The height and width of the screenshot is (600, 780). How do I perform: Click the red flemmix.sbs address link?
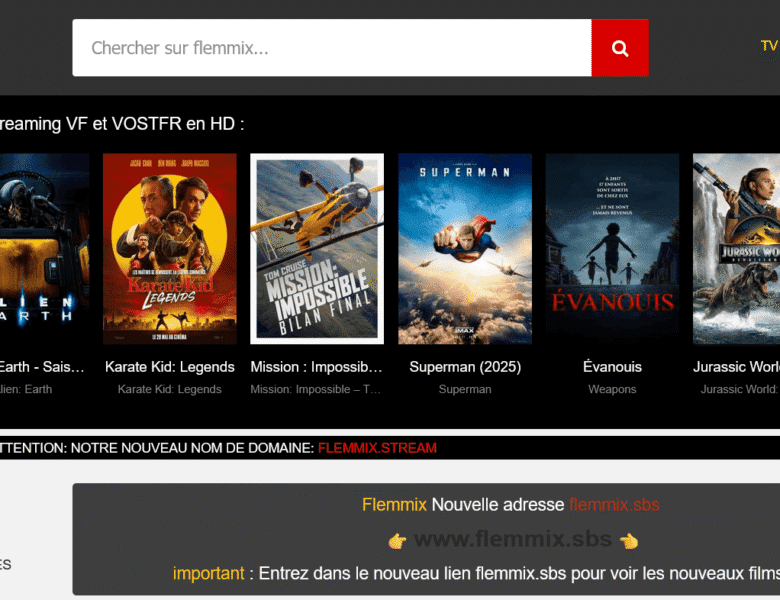tap(614, 505)
